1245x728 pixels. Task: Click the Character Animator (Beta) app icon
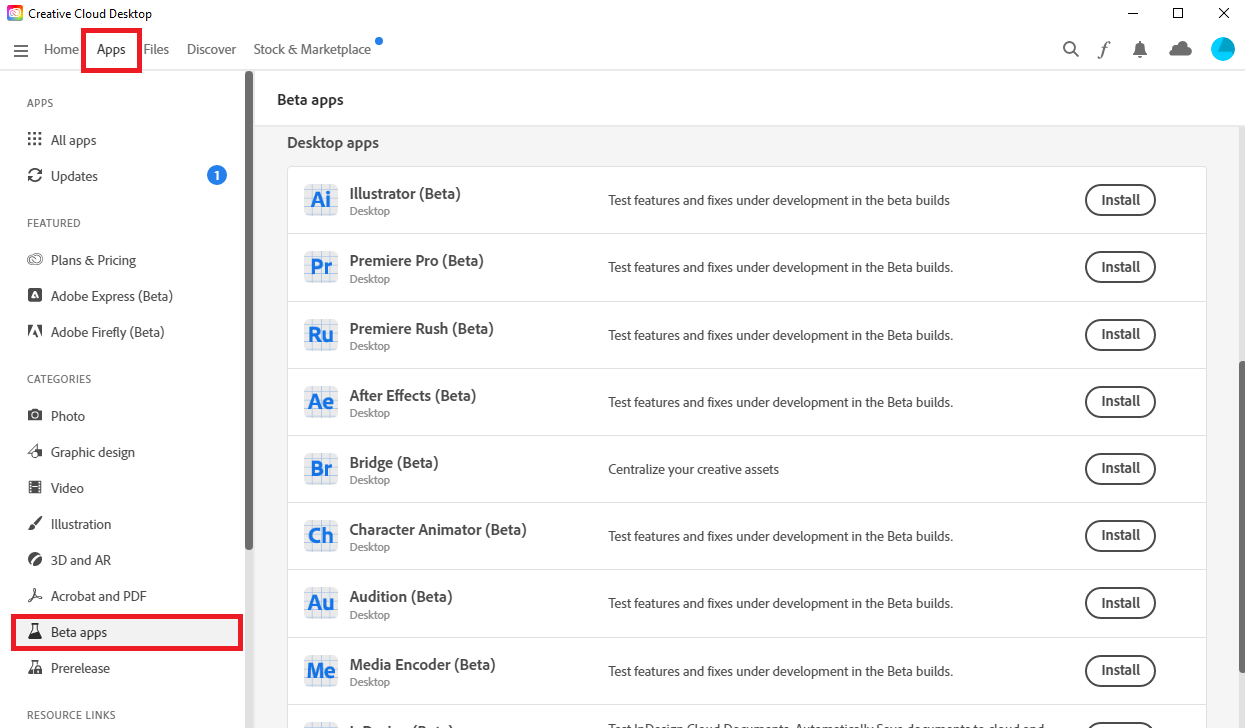(x=321, y=535)
